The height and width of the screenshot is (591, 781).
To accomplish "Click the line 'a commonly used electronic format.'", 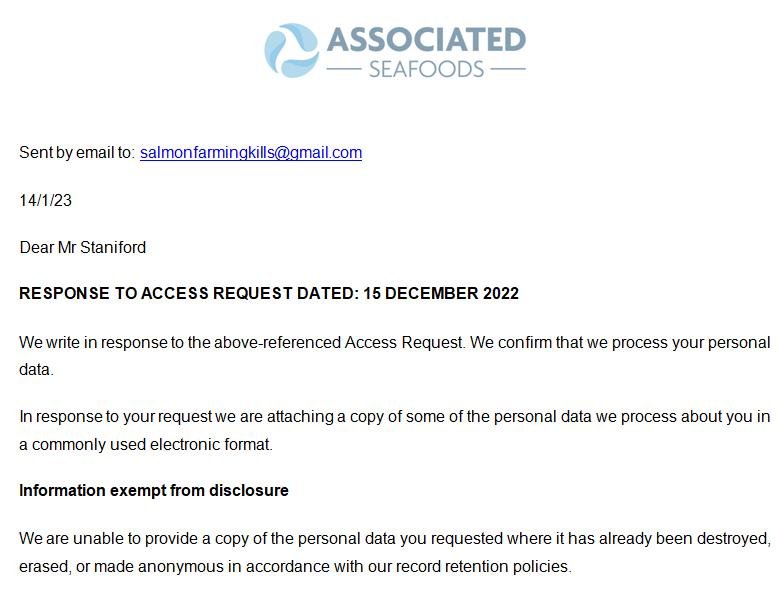I will coord(146,444).
